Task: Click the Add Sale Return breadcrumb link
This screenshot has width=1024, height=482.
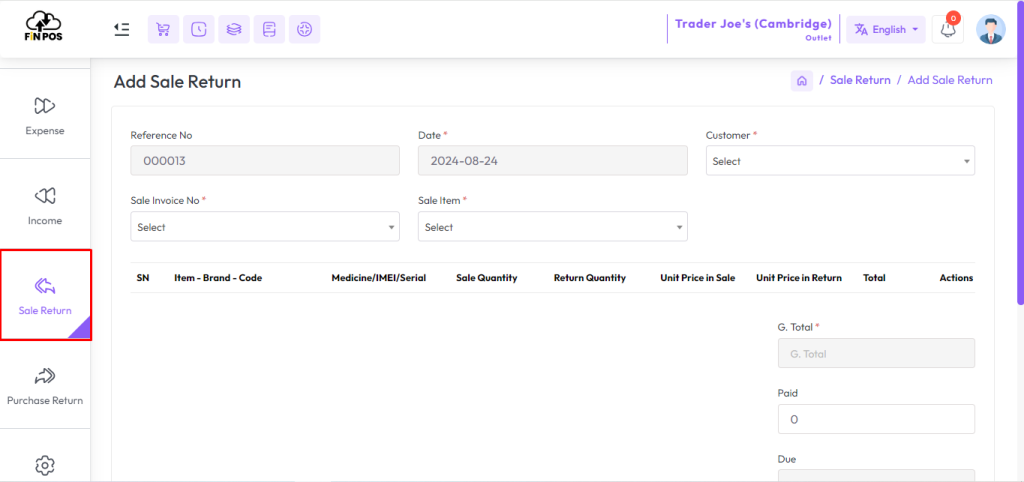Action: pyautogui.click(x=950, y=80)
